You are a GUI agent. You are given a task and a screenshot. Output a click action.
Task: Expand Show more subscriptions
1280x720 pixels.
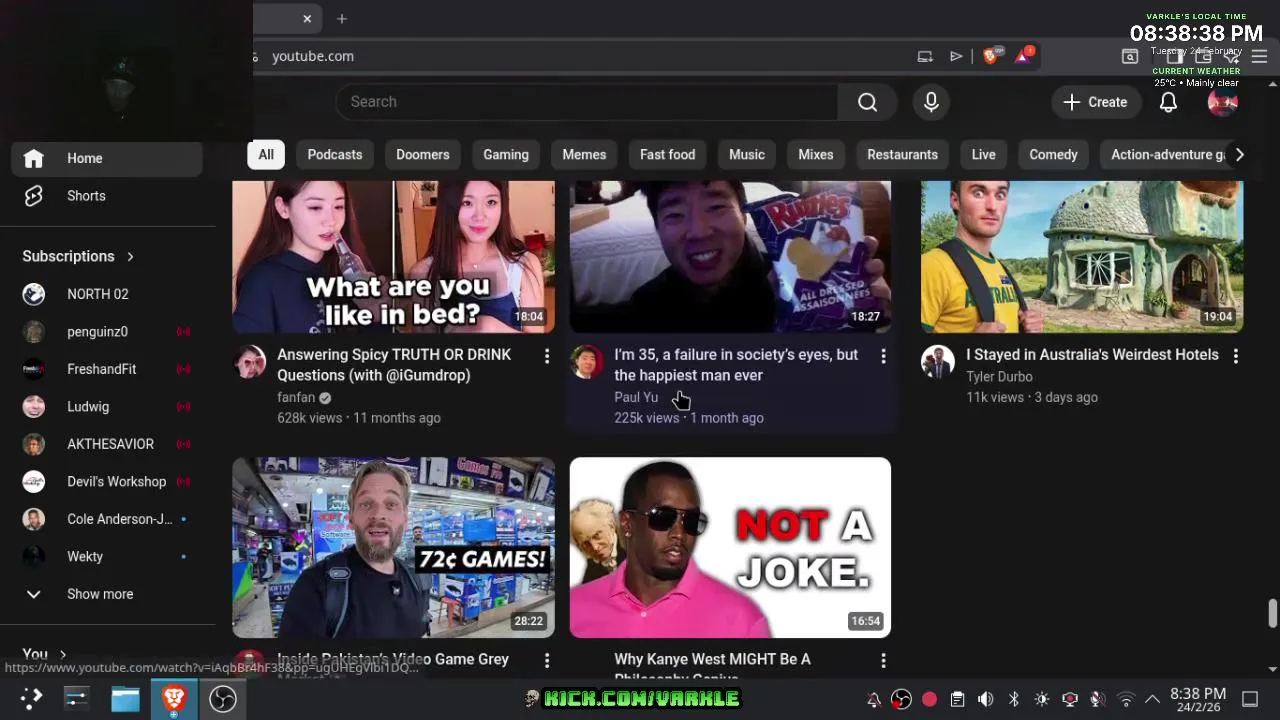tap(108, 594)
